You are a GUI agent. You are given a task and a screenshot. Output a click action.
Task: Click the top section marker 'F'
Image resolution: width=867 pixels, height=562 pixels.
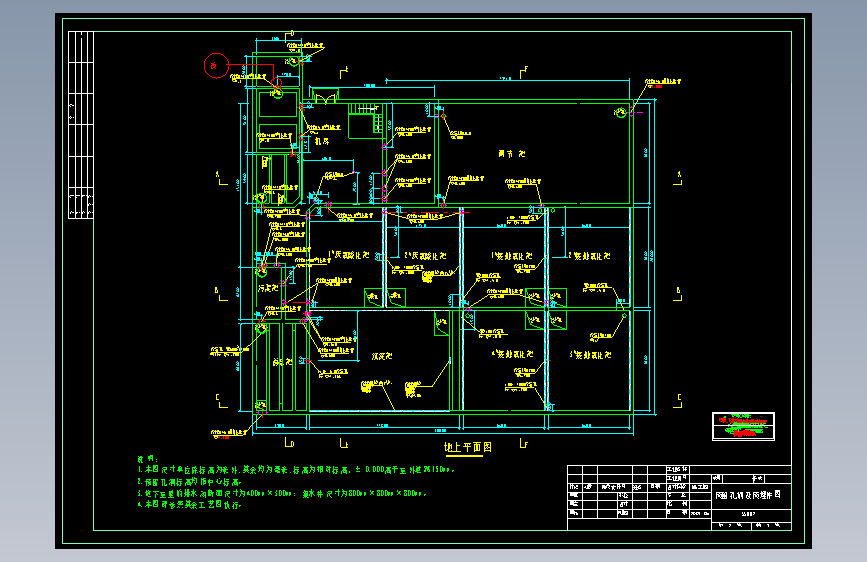(x=523, y=72)
